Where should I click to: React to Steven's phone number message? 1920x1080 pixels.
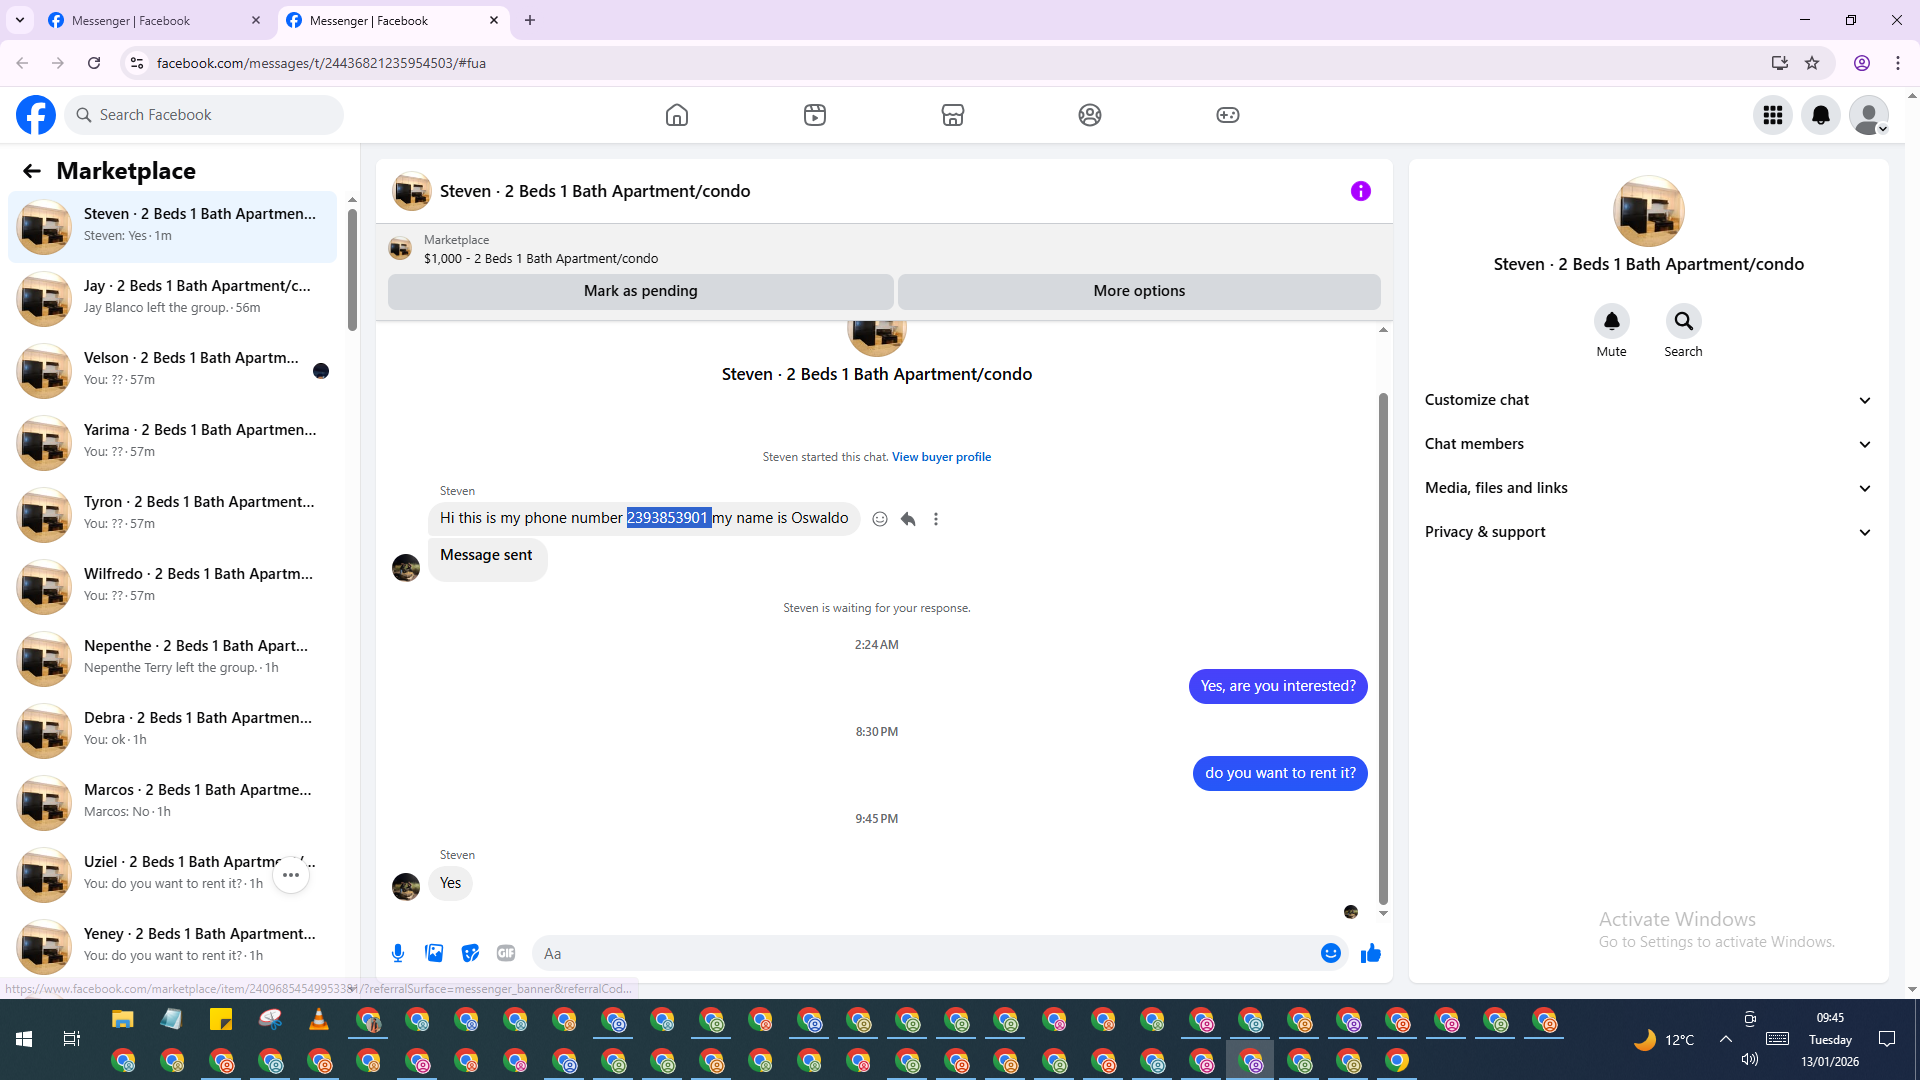pyautogui.click(x=880, y=519)
